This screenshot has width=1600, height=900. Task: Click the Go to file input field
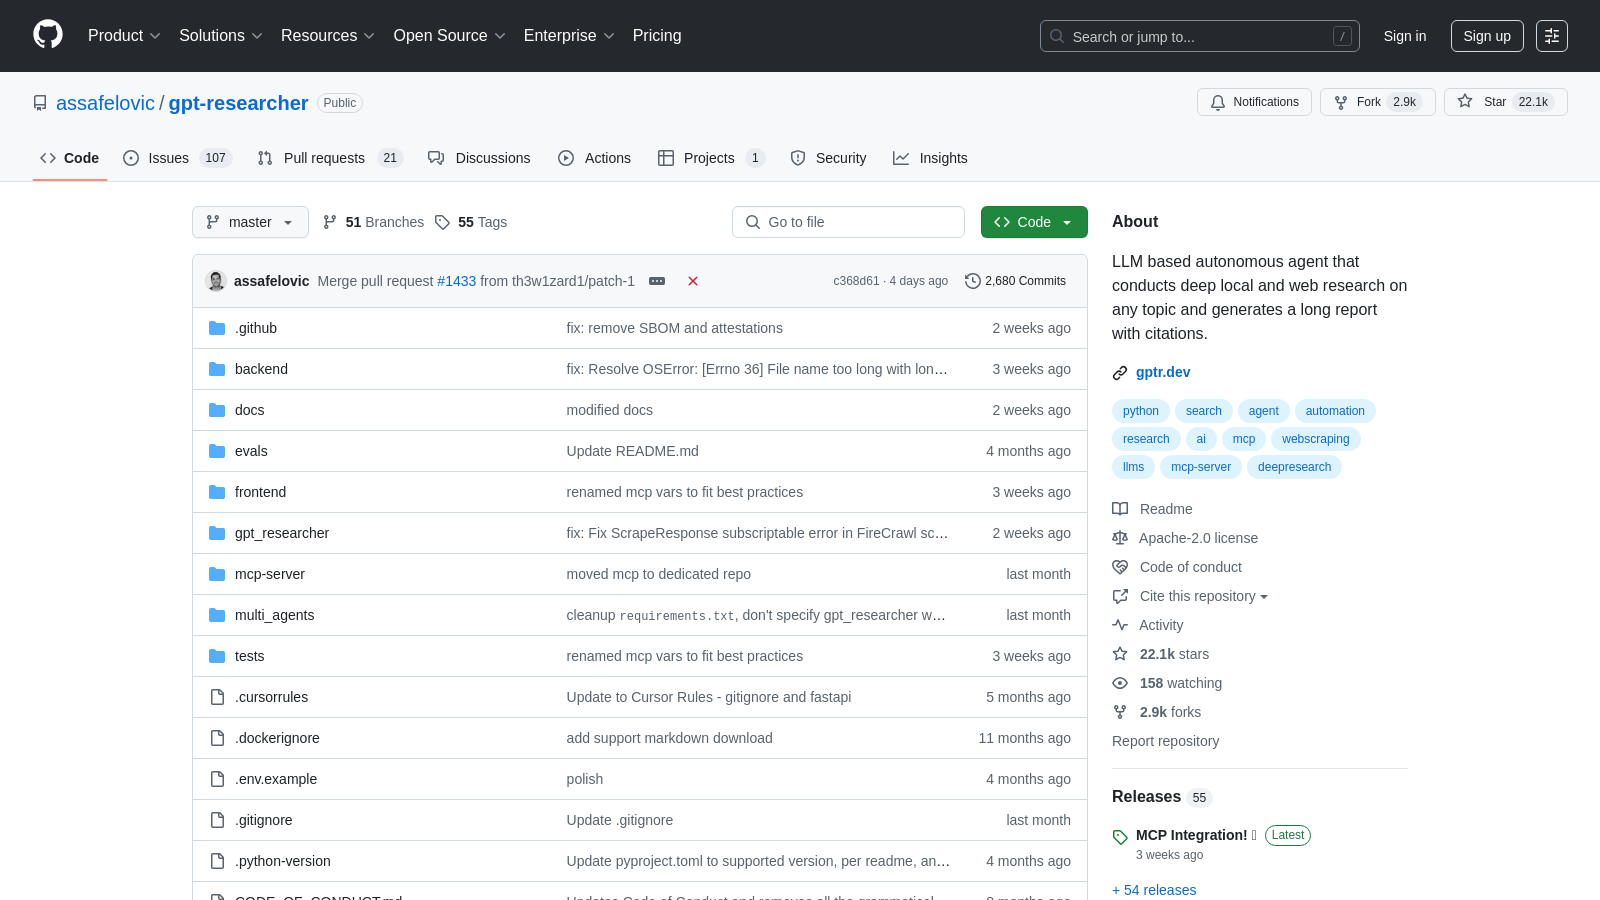click(x=848, y=222)
